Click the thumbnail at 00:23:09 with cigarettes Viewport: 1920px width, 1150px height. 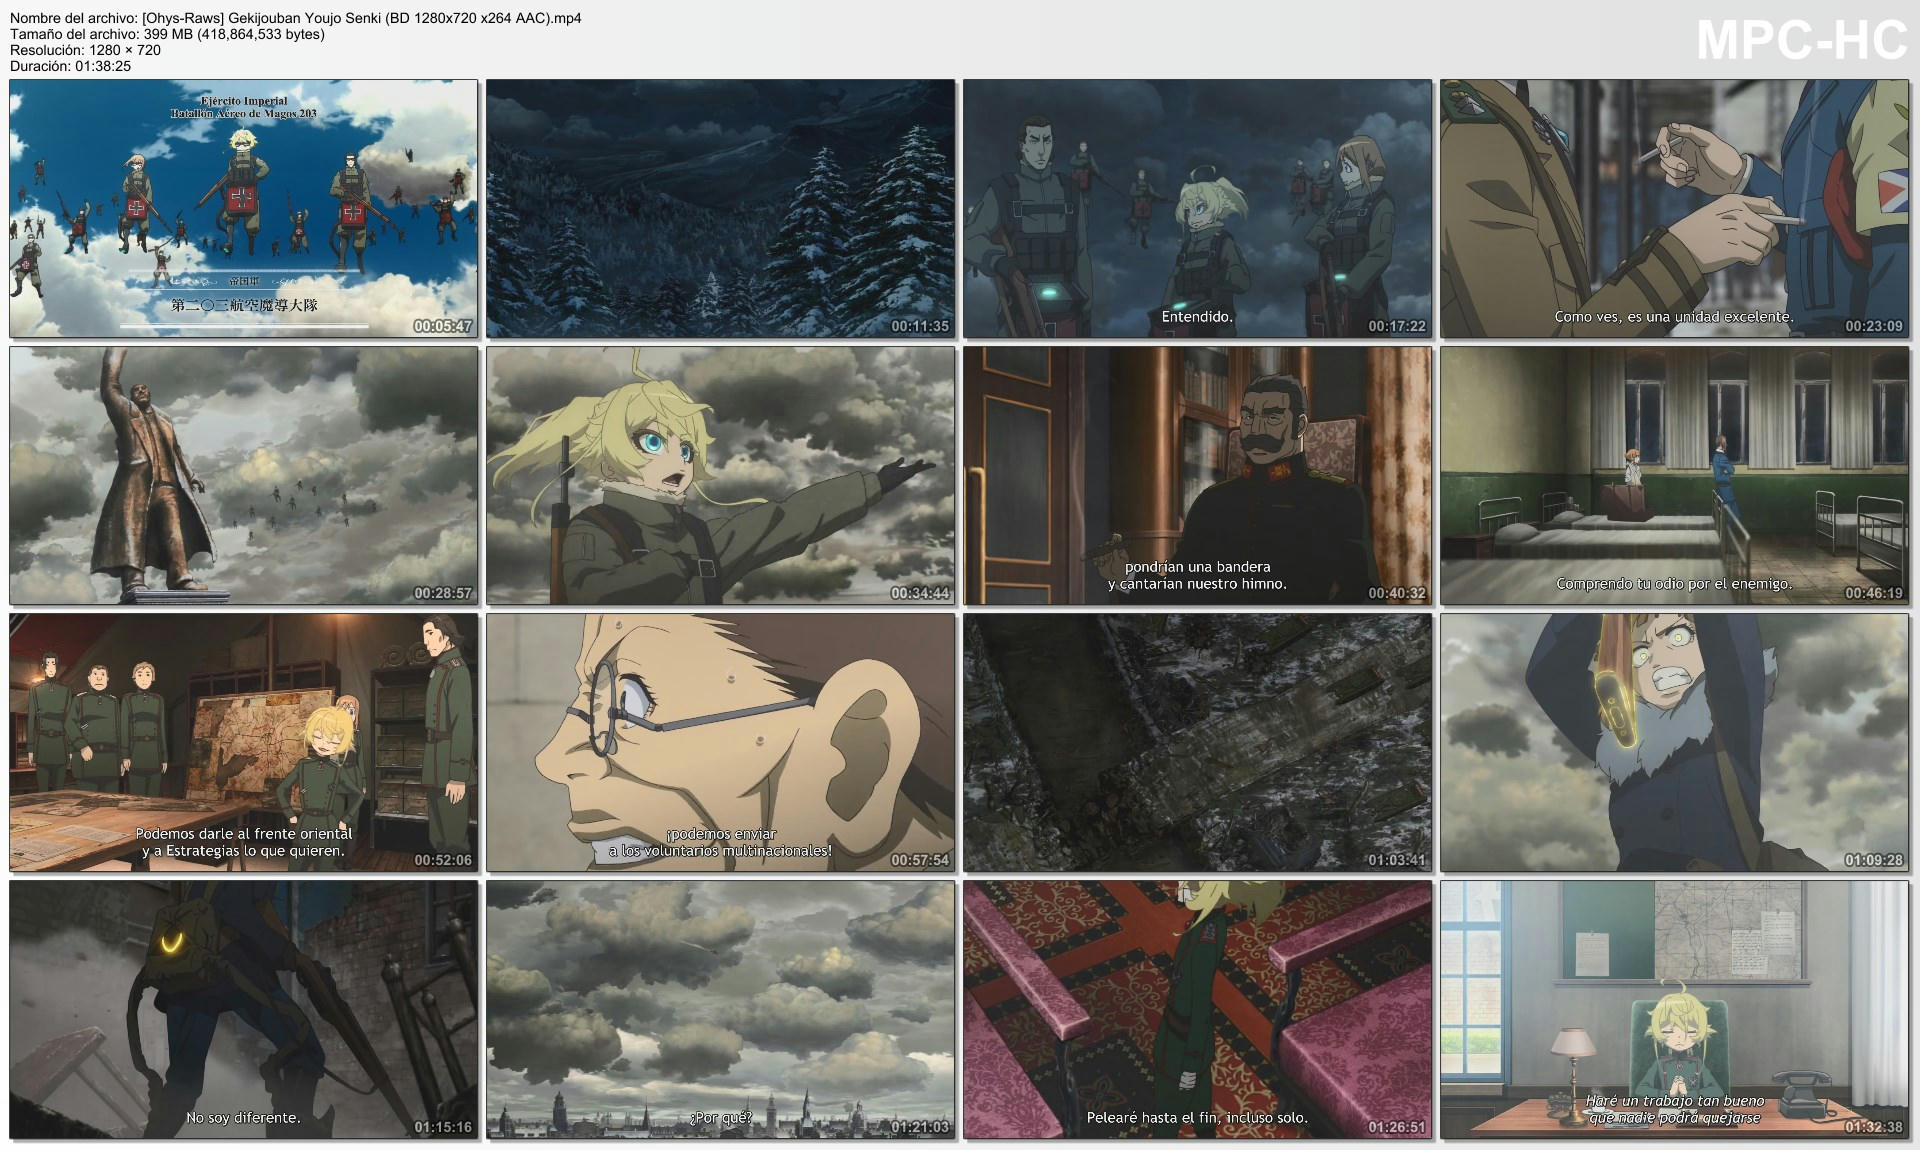pos(1674,208)
